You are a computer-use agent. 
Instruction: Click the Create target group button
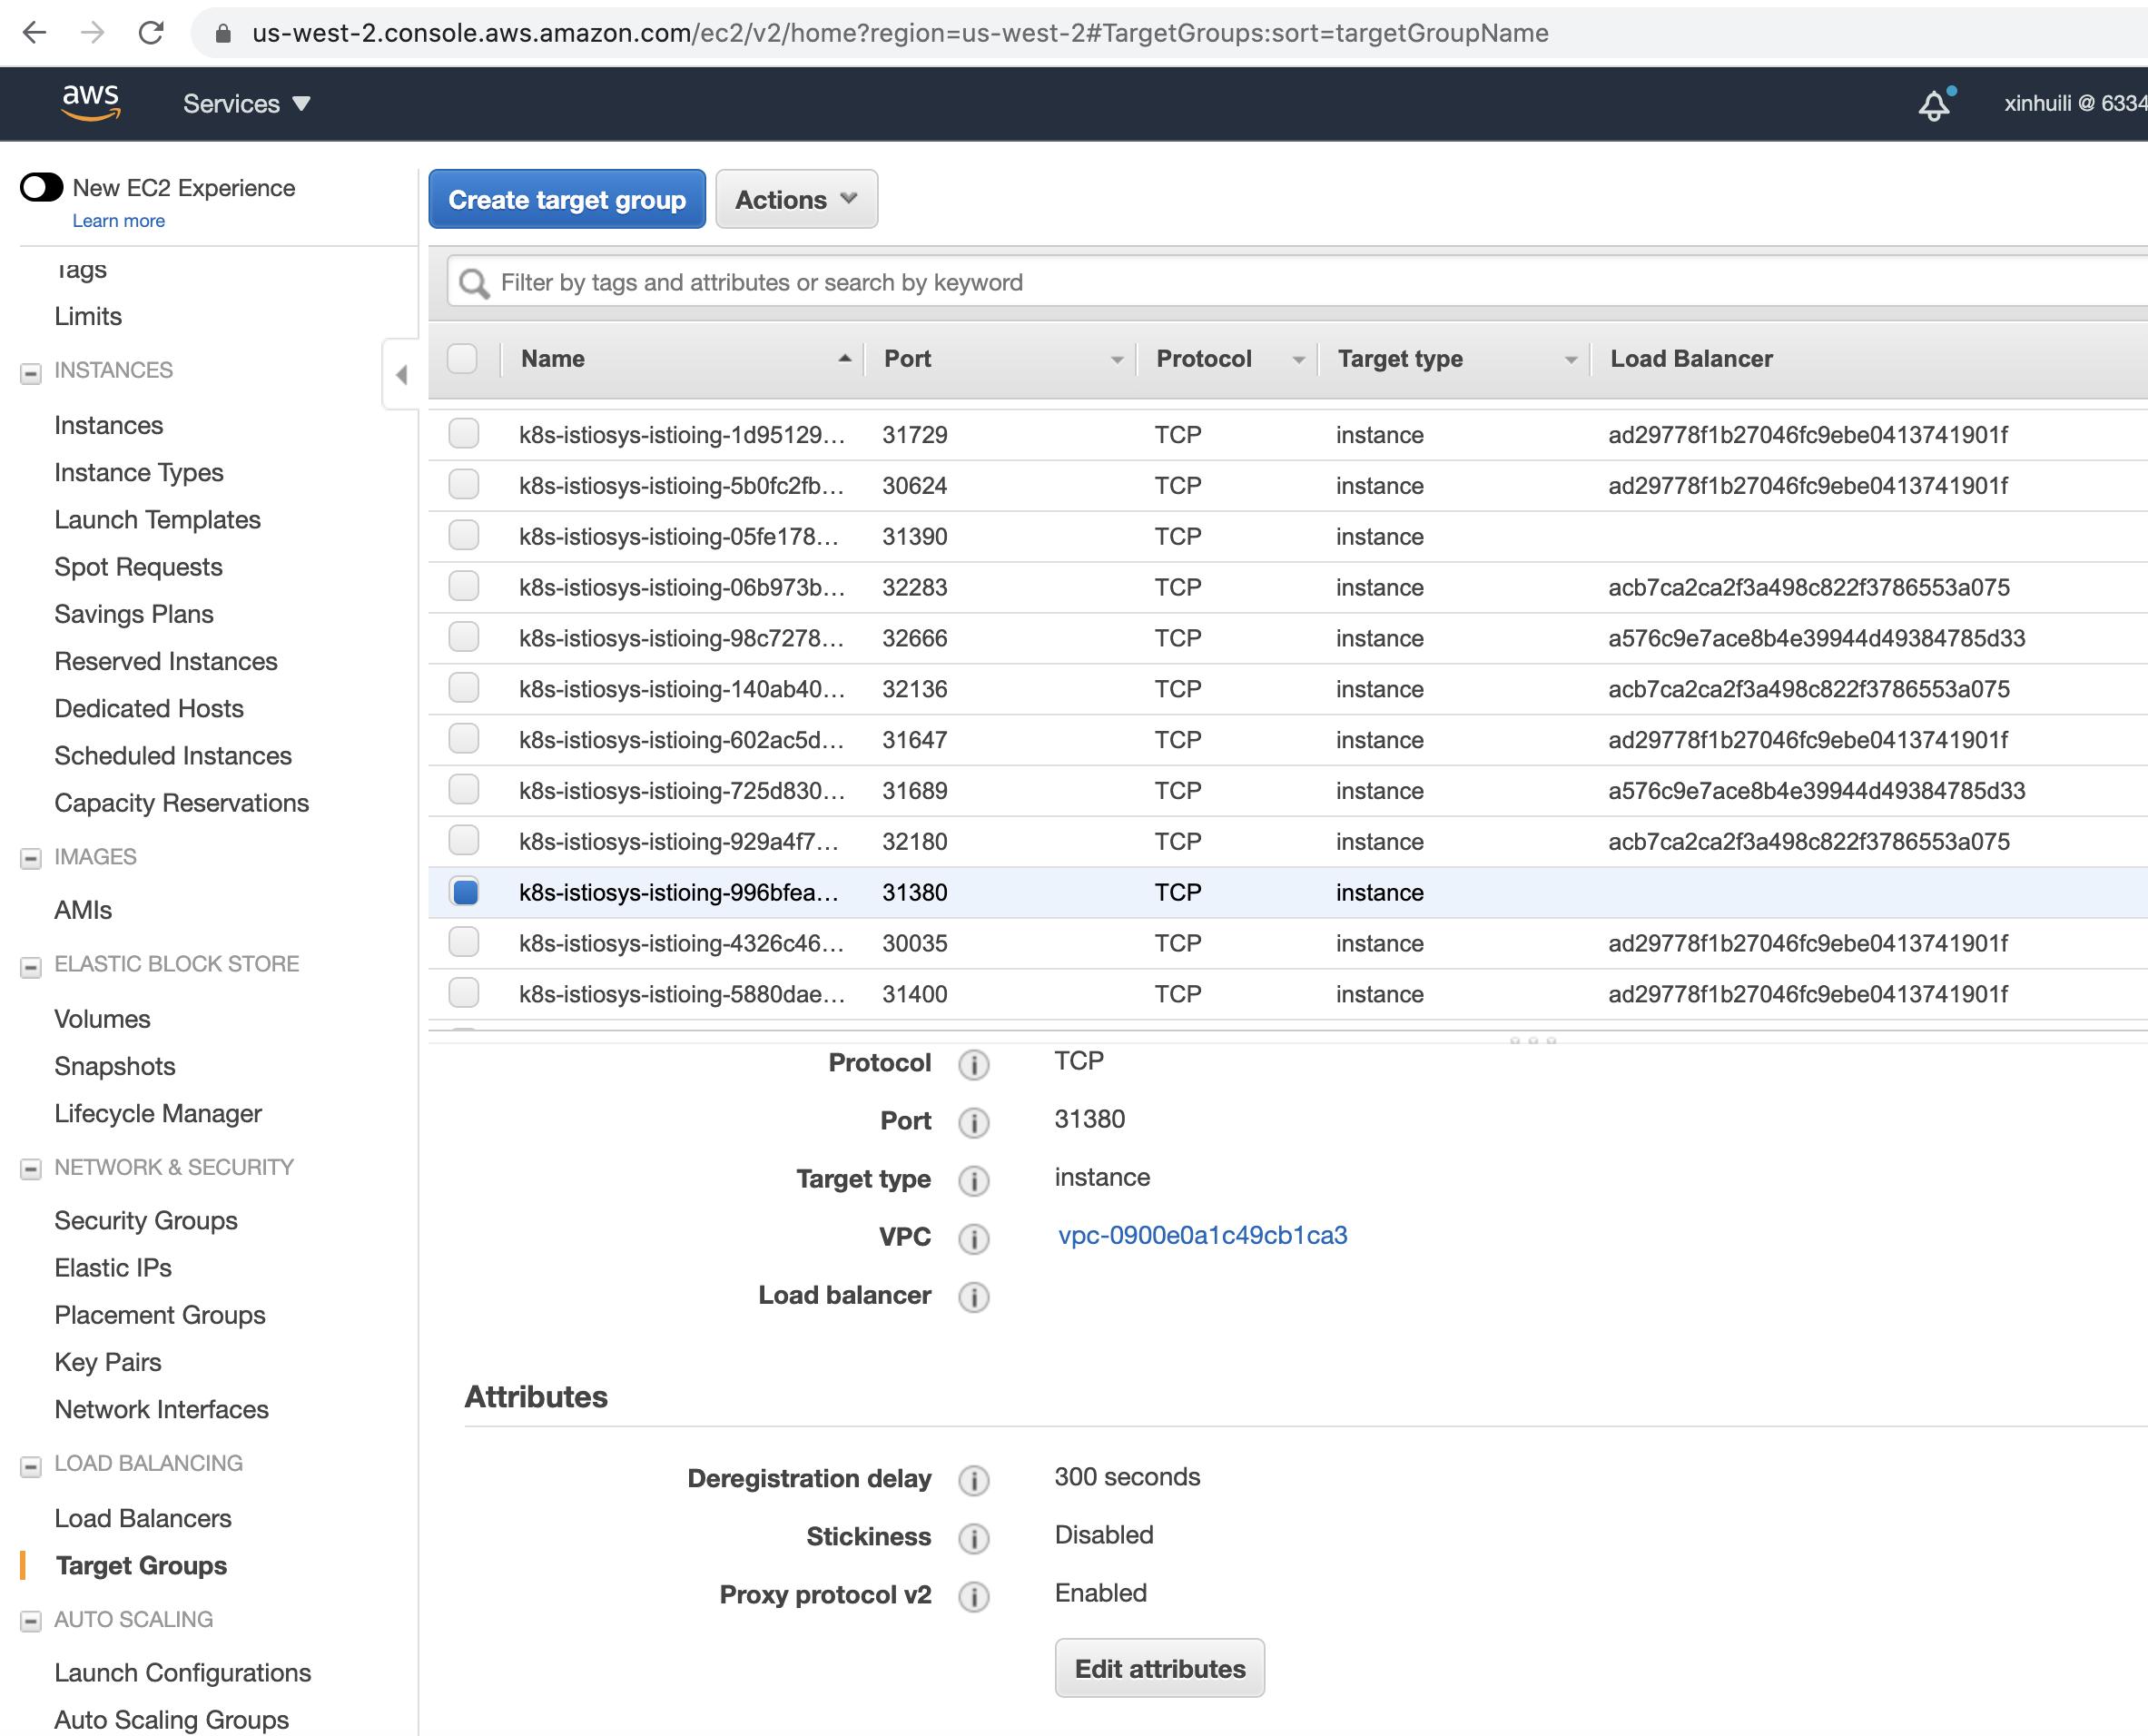pyautogui.click(x=567, y=199)
